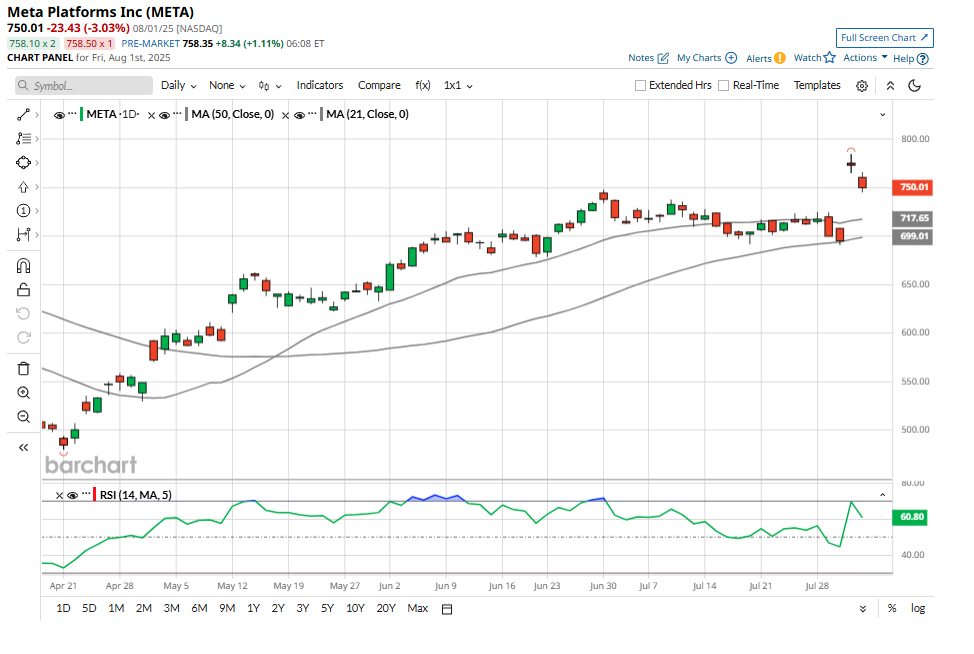This screenshot has height=654, width=974.
Task: Open the Templates menu
Action: click(817, 86)
